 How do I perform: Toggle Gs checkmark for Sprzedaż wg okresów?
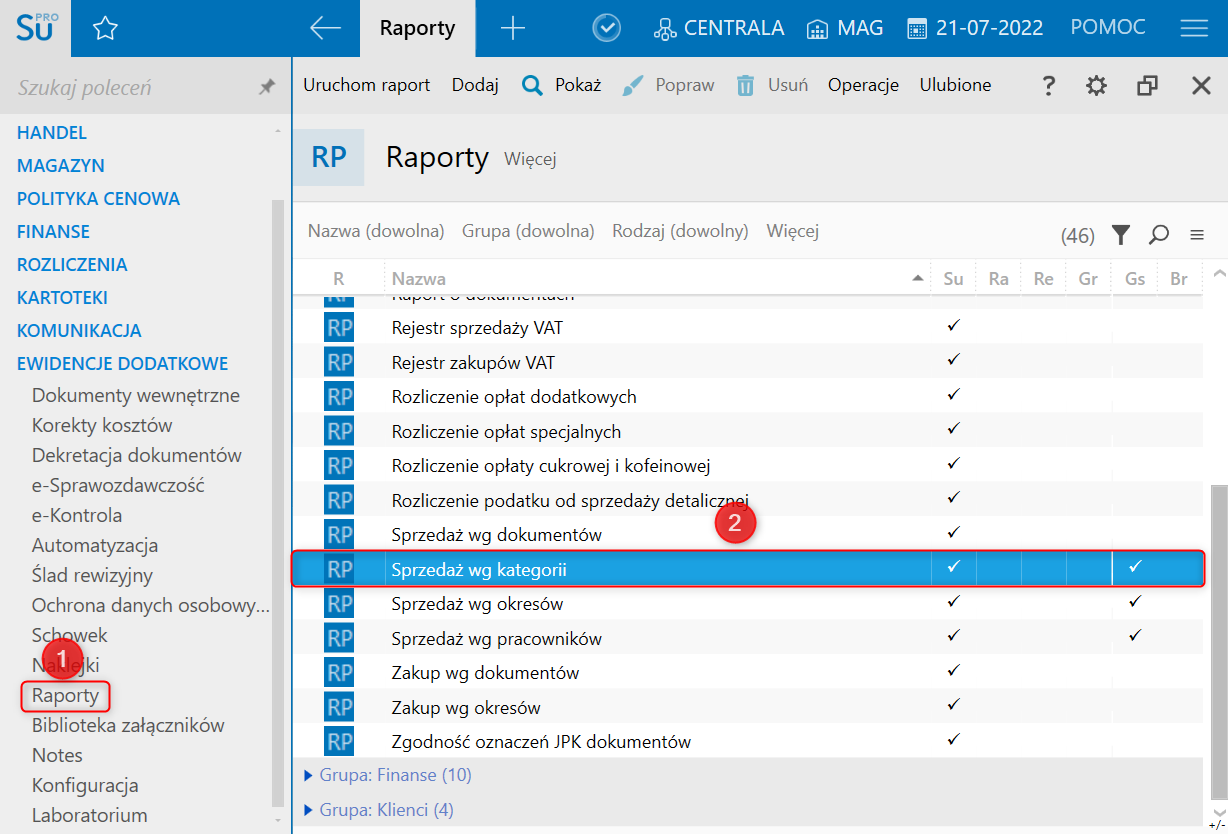click(x=1134, y=602)
